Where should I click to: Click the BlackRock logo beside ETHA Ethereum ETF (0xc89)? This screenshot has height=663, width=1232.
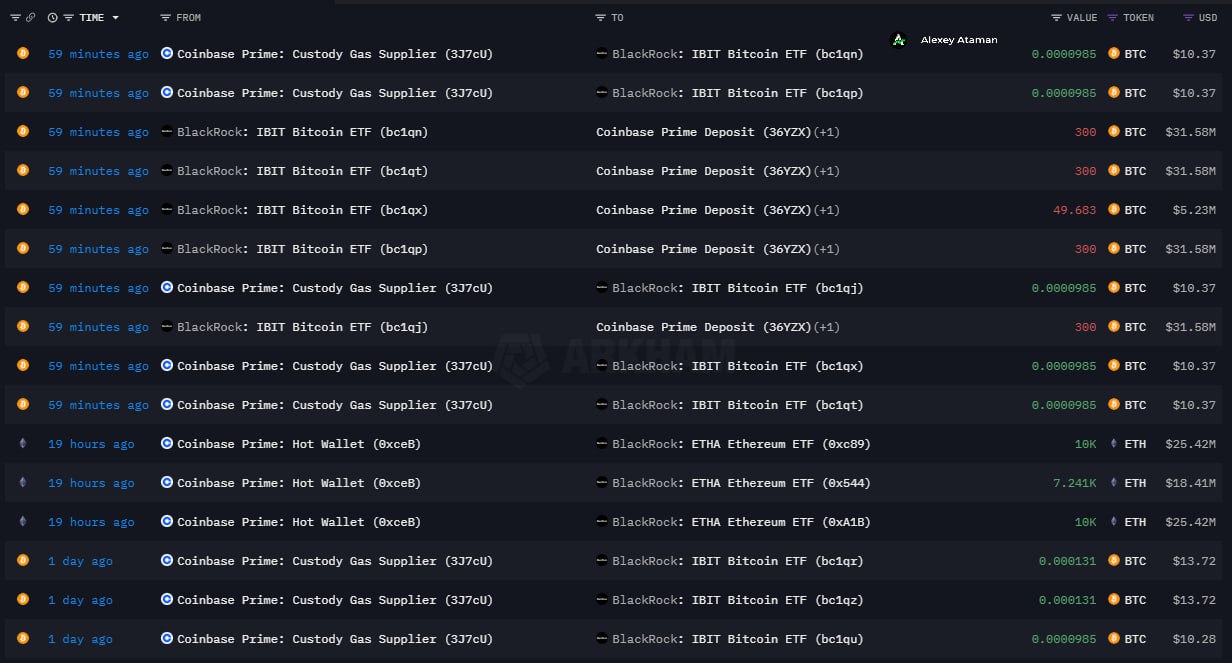[602, 444]
